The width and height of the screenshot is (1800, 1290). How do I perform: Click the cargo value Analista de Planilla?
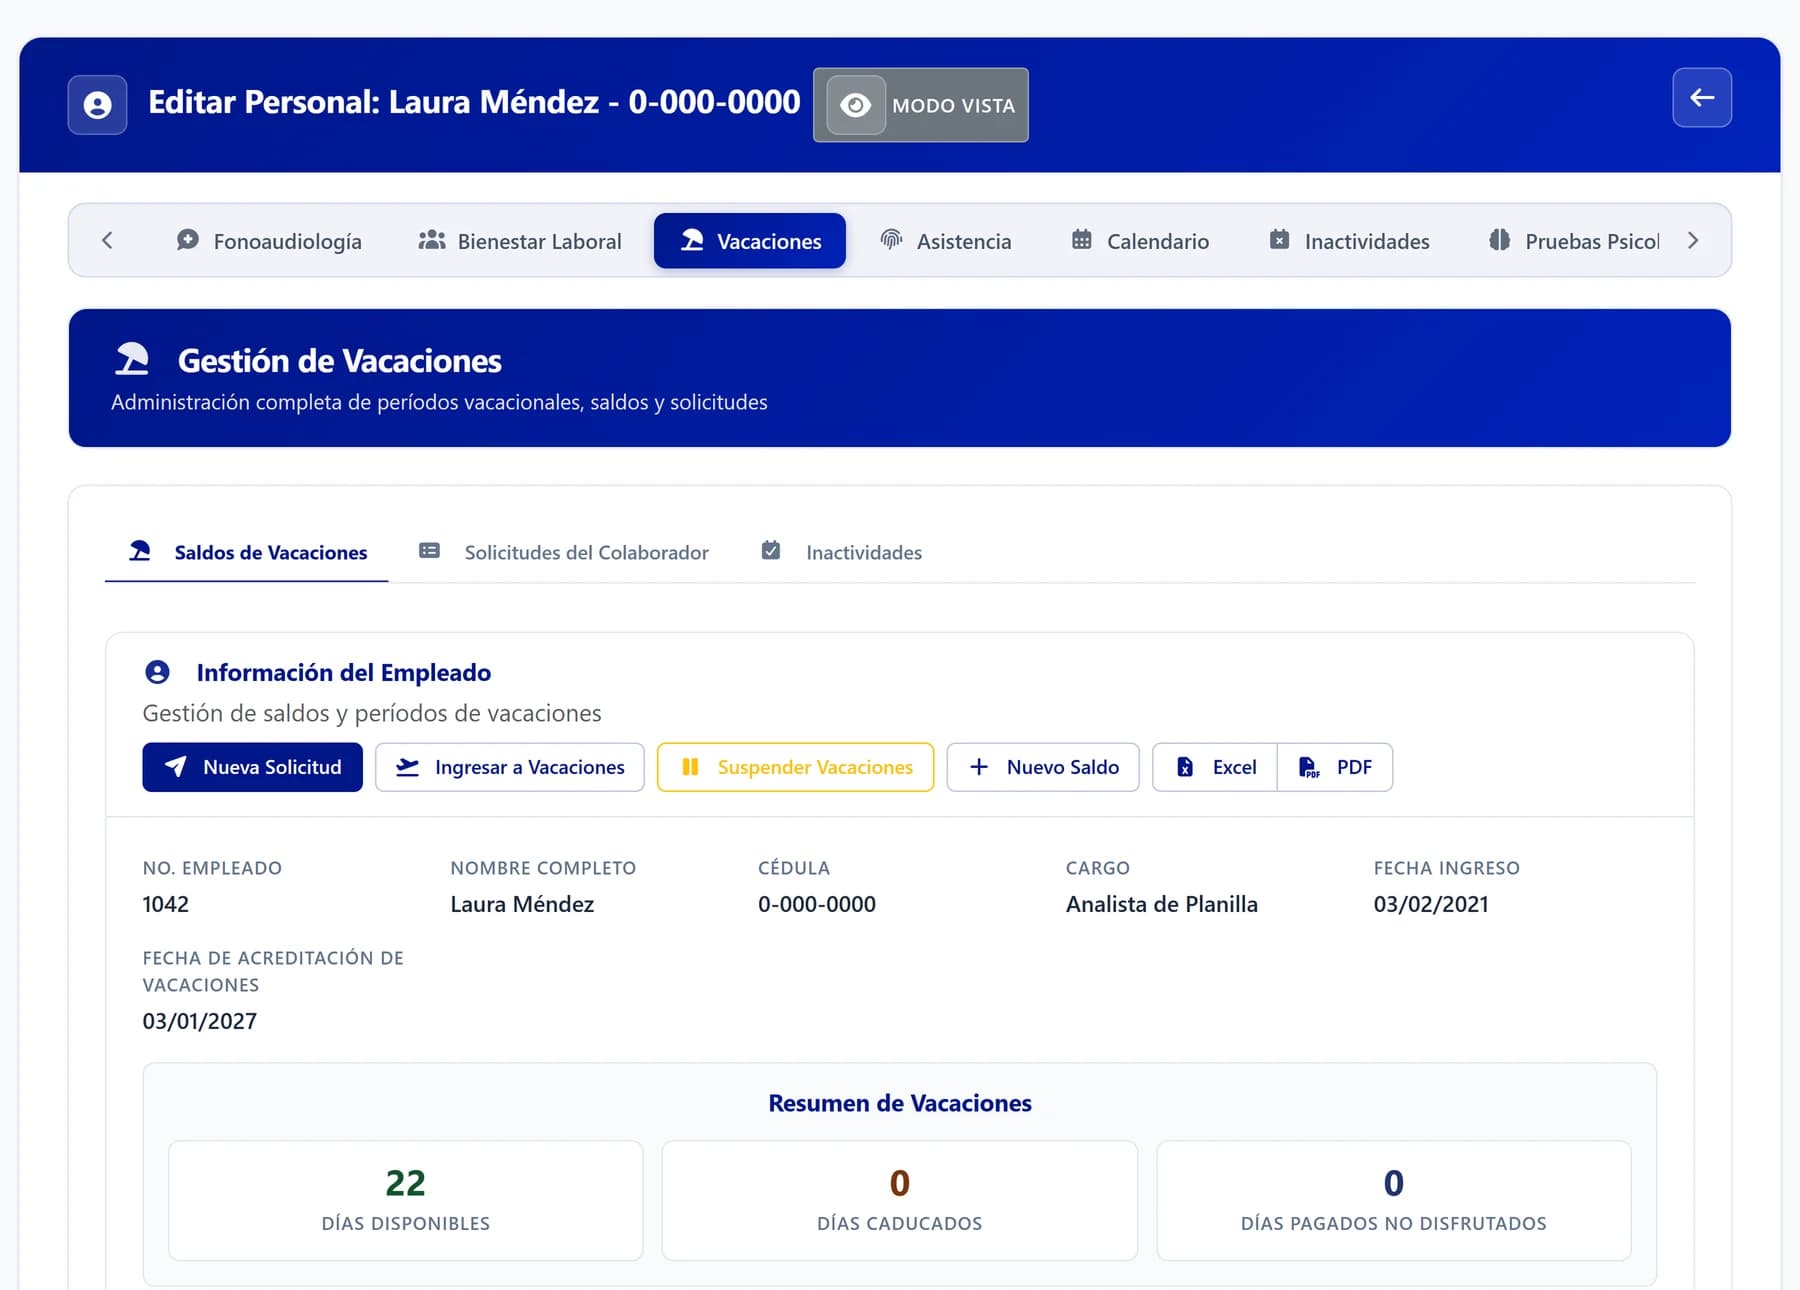click(1162, 904)
